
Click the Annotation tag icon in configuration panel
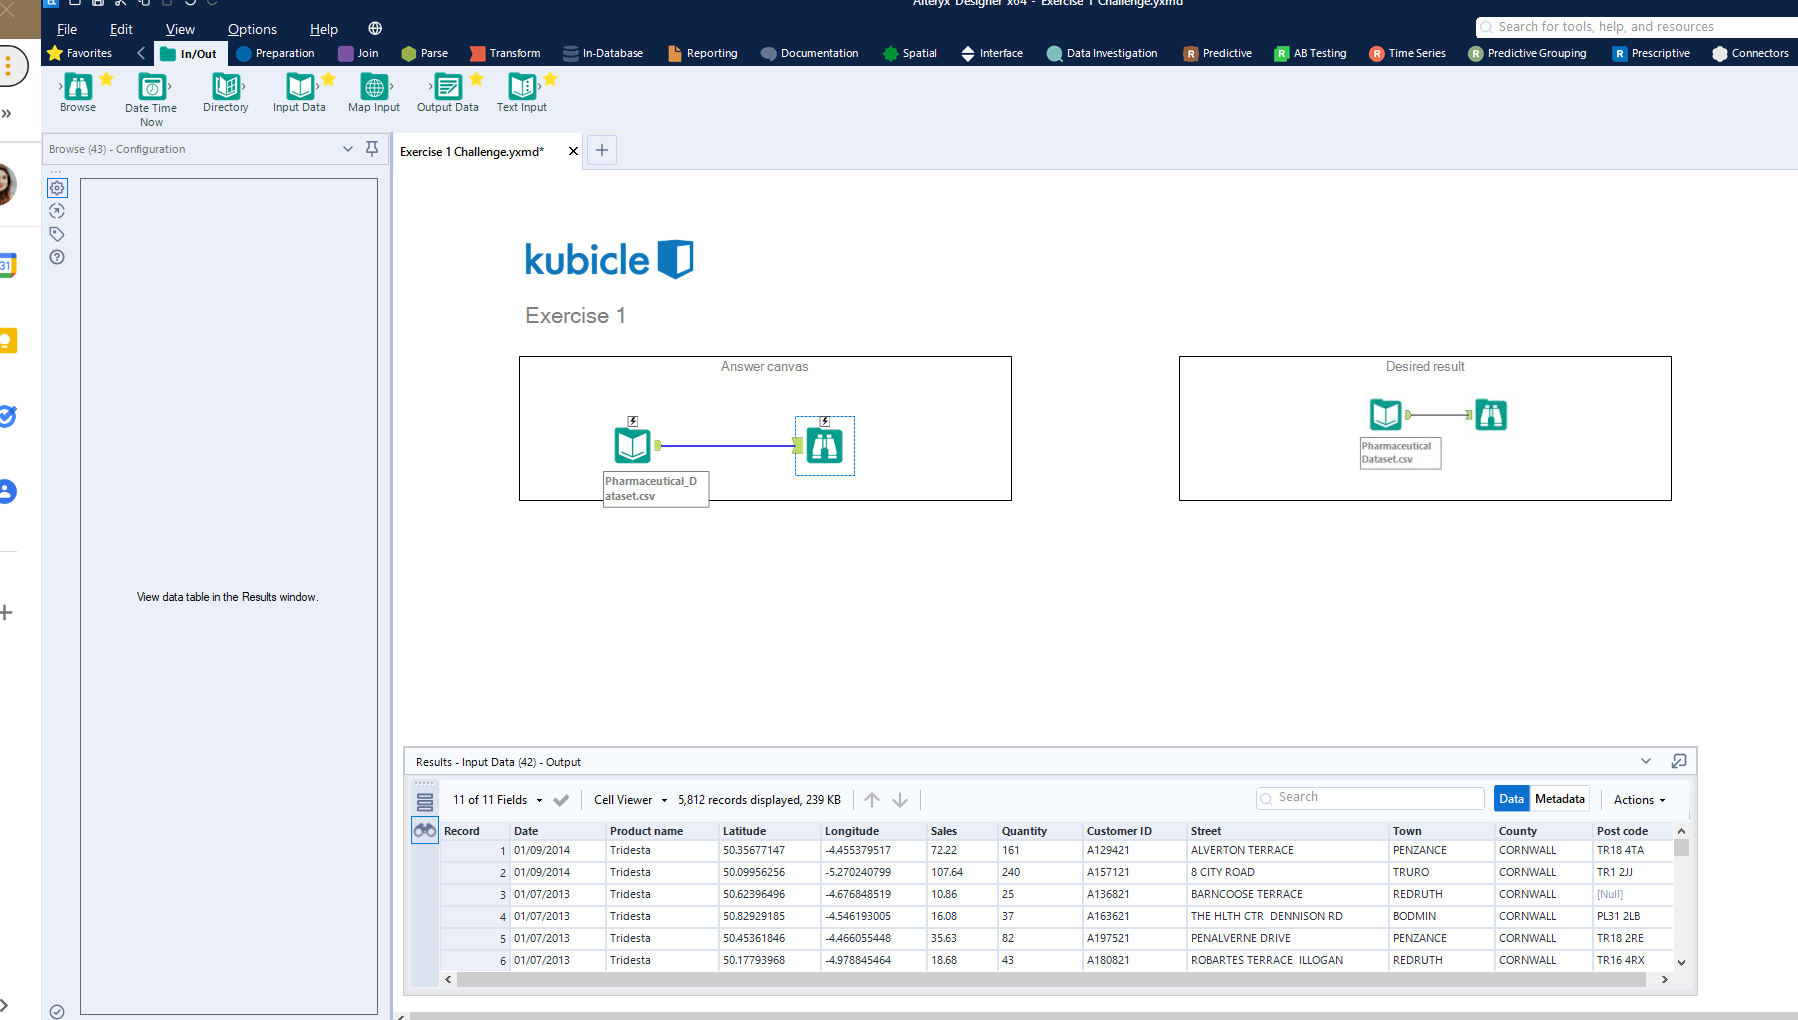[57, 234]
